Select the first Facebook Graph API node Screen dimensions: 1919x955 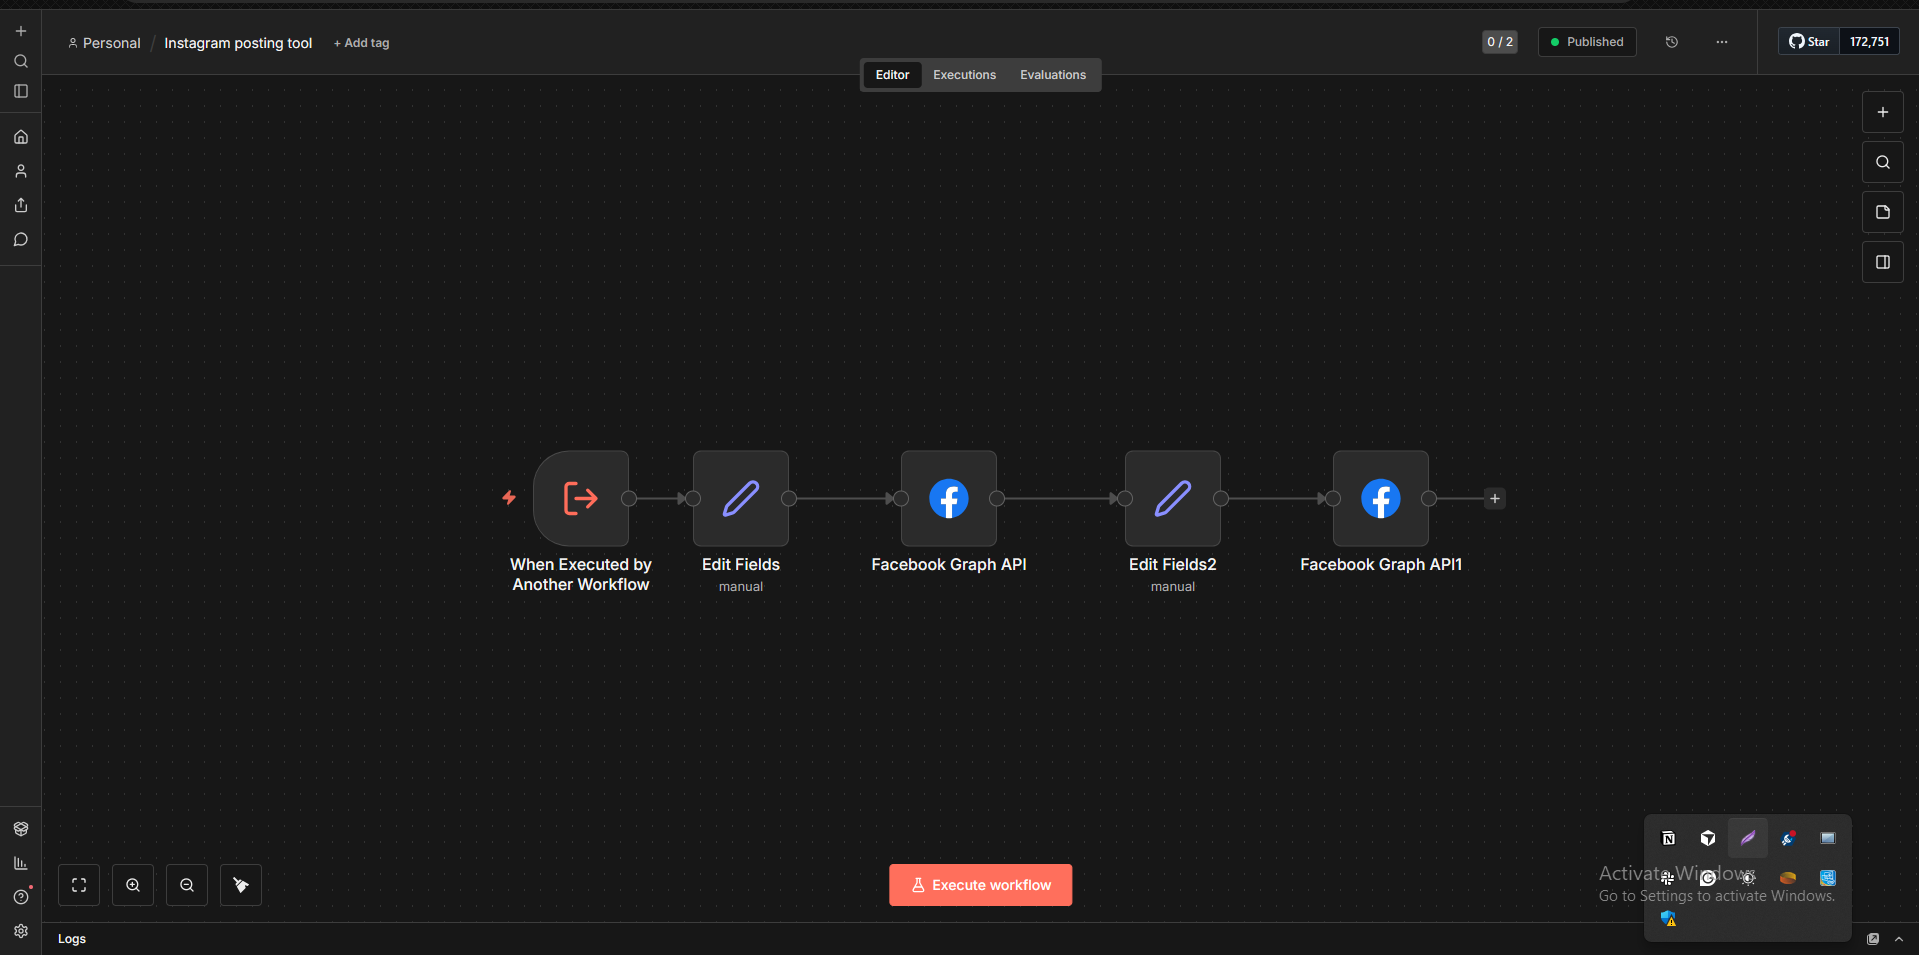948,498
